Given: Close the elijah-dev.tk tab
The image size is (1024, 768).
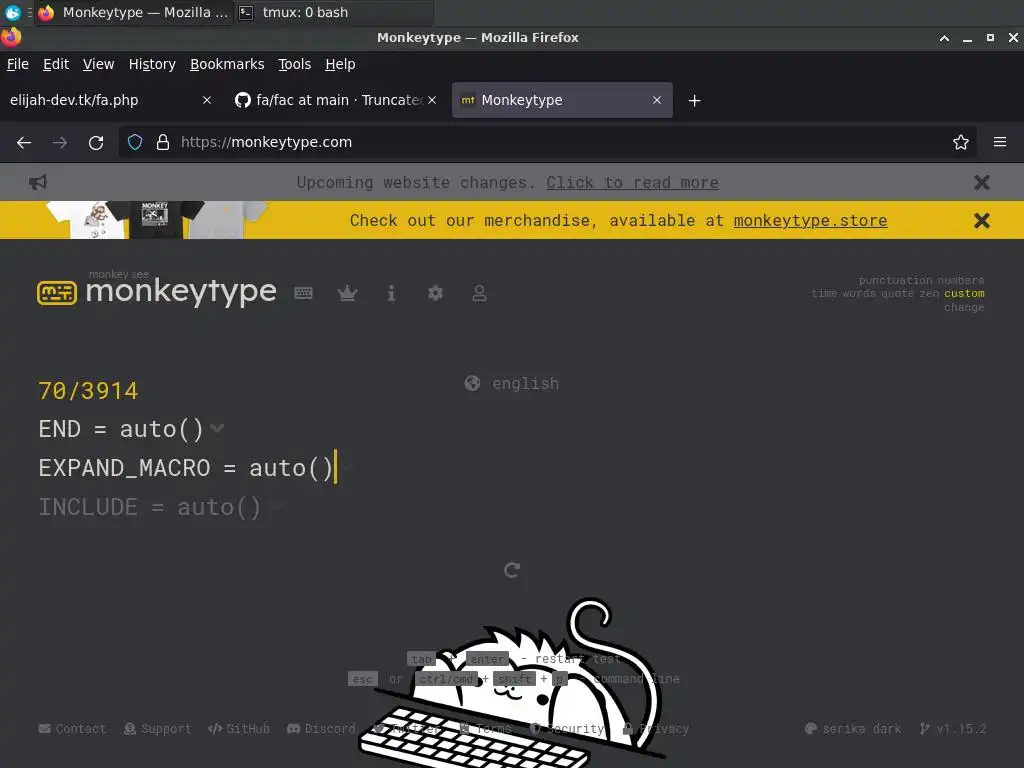Looking at the screenshot, I should click(x=207, y=100).
